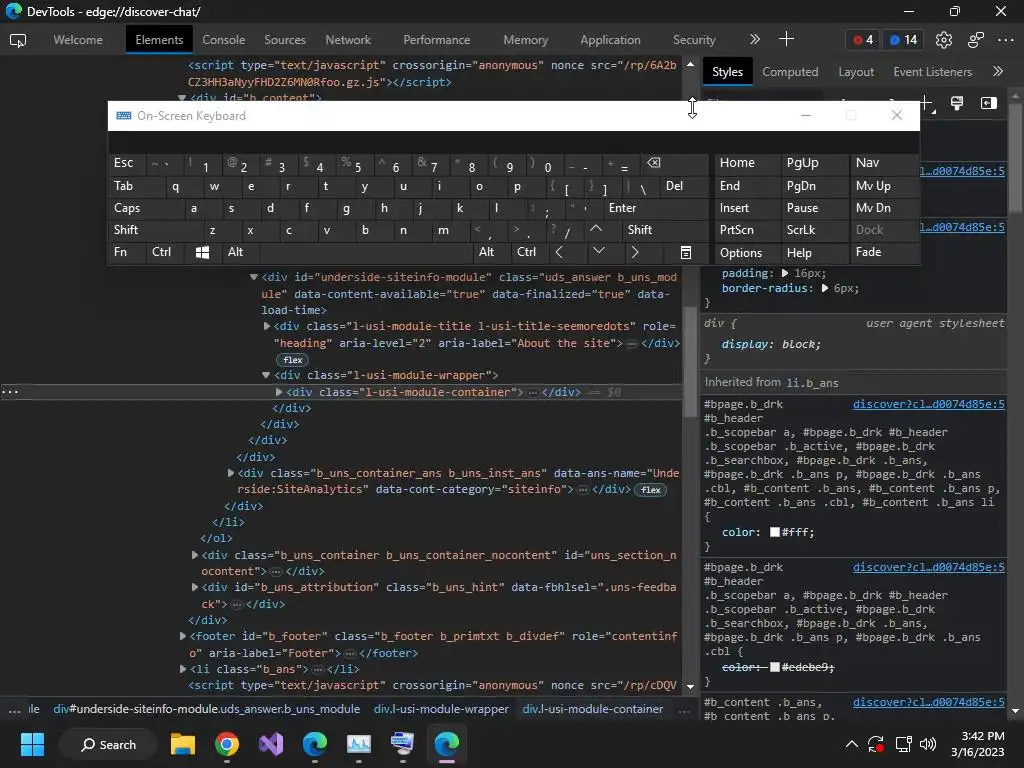
Task: Click div.l-usi-module-wrapper in breadcrumb
Action: tap(441, 709)
